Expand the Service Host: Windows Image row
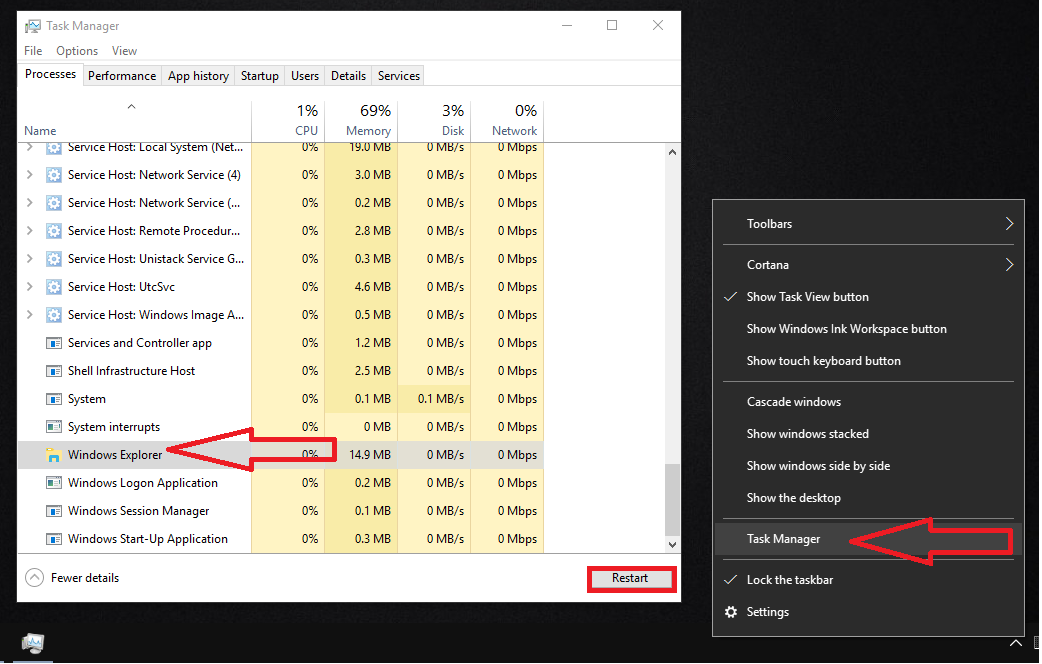The image size is (1042, 664). (29, 314)
